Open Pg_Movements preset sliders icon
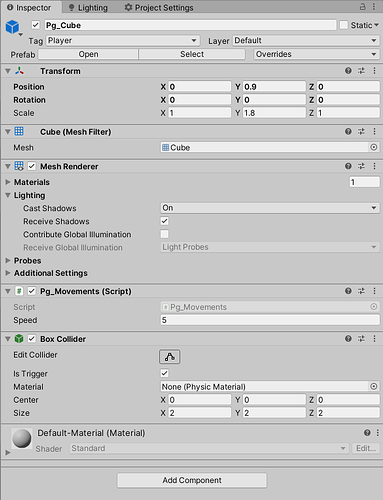Screen dimensions: 383x500 (361, 291)
